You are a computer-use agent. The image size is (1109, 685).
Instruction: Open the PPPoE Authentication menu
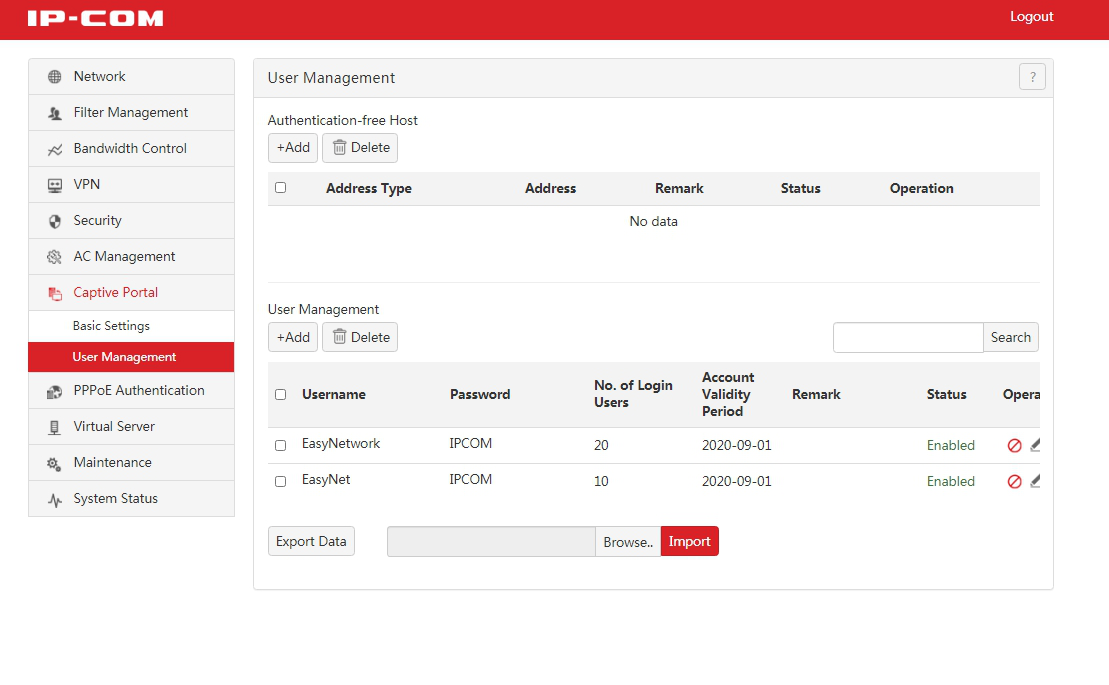click(132, 390)
